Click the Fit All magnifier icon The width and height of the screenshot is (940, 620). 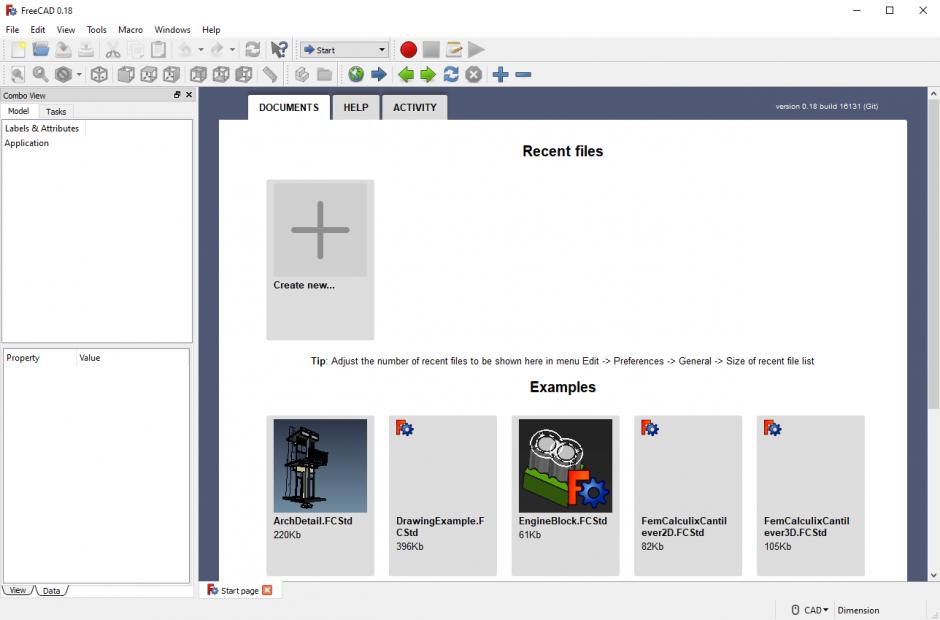18,74
